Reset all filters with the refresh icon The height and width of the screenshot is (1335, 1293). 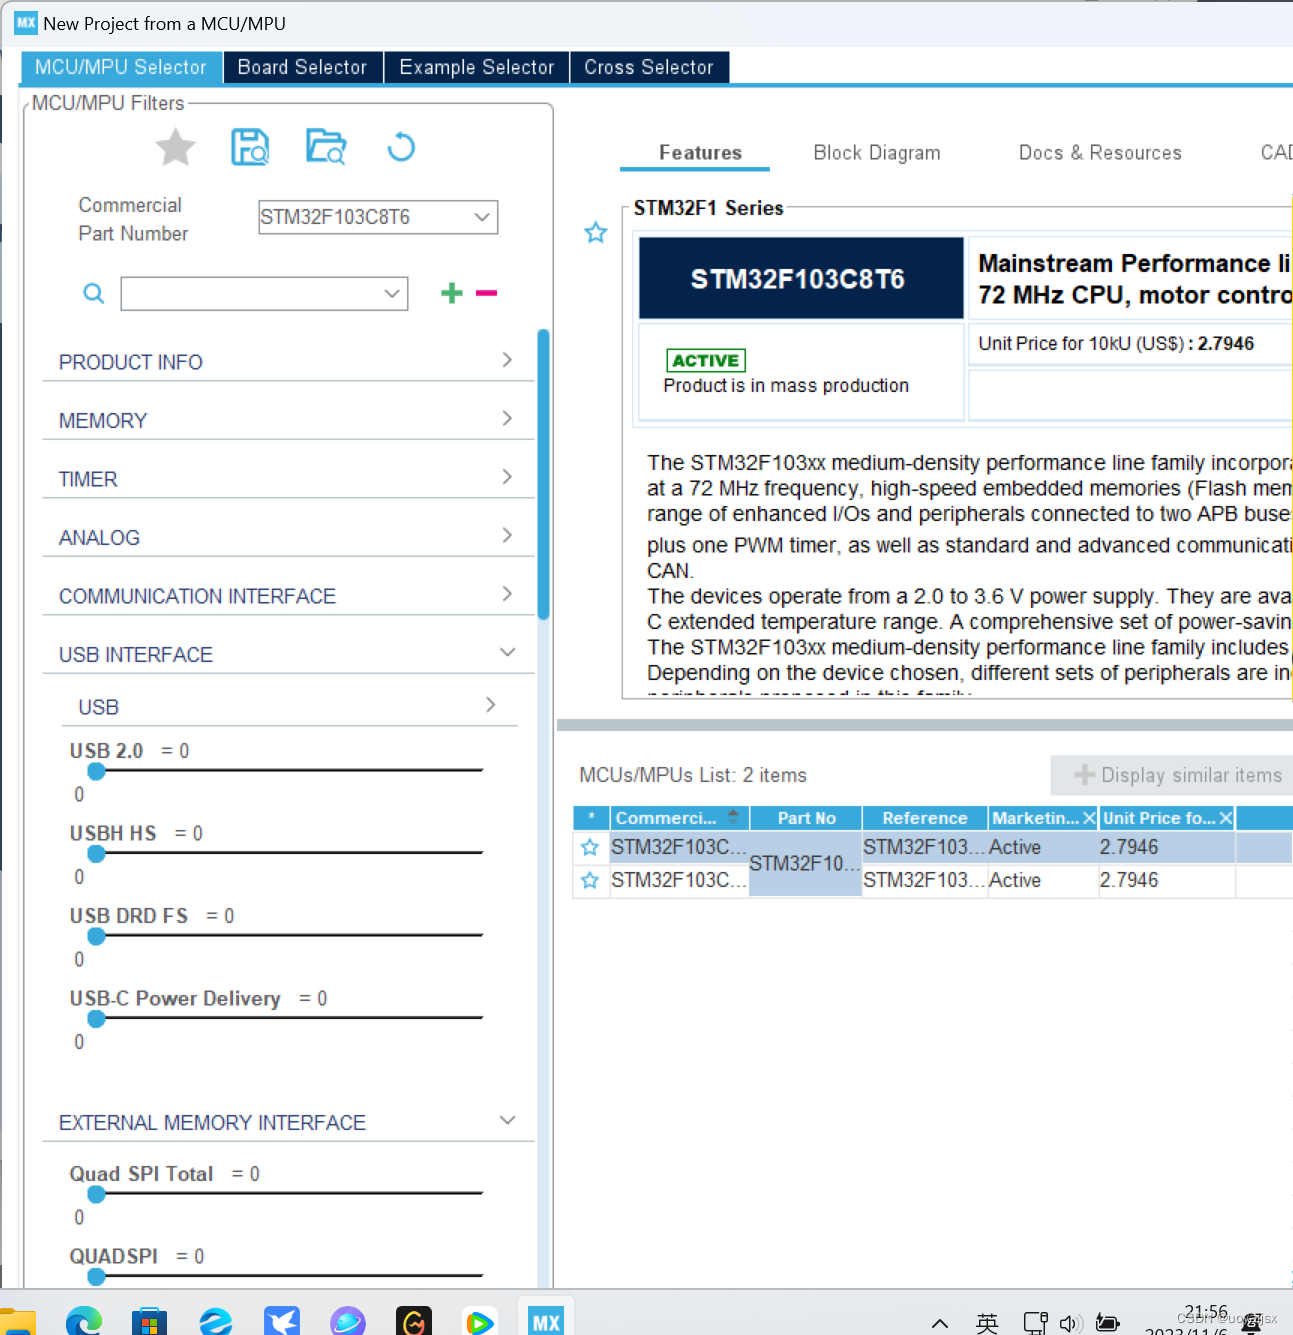pyautogui.click(x=401, y=147)
